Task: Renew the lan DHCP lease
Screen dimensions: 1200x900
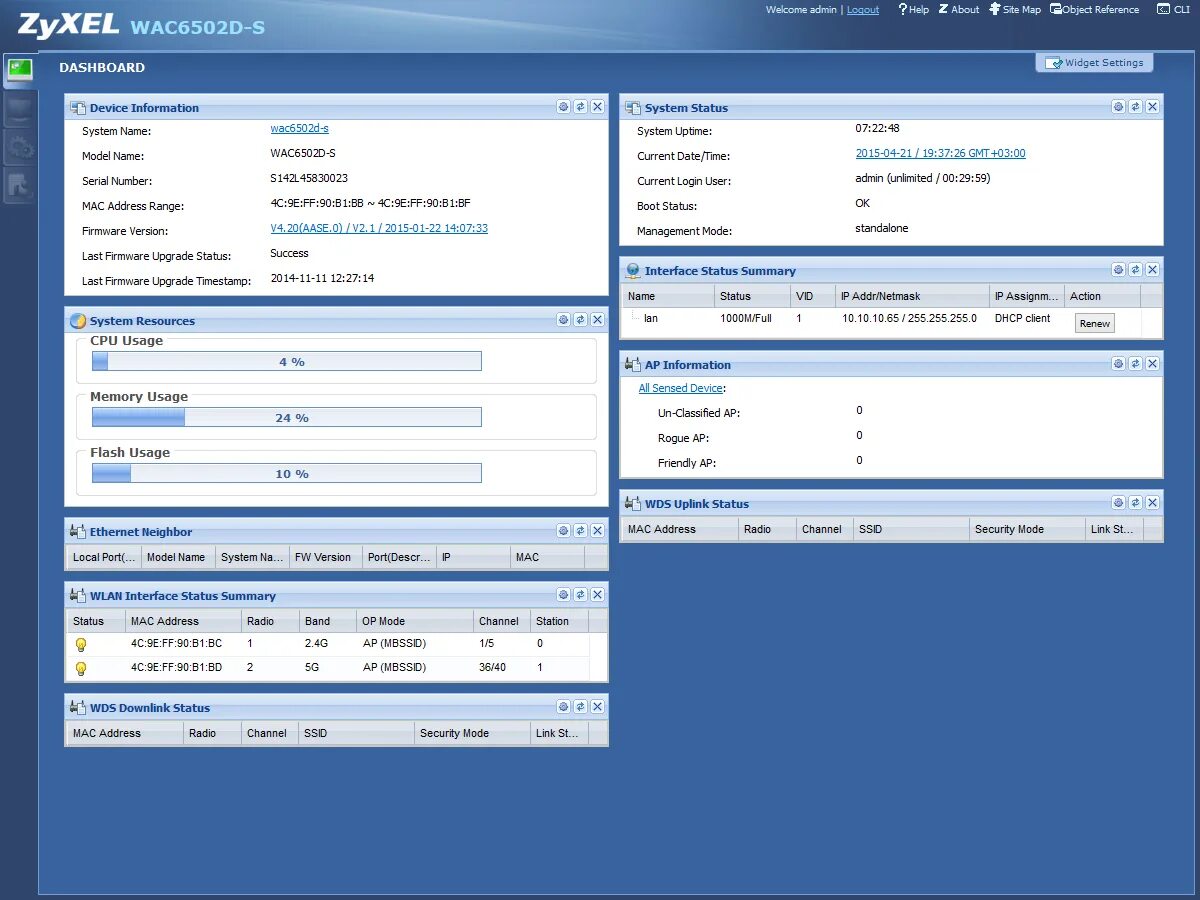Action: click(1094, 323)
